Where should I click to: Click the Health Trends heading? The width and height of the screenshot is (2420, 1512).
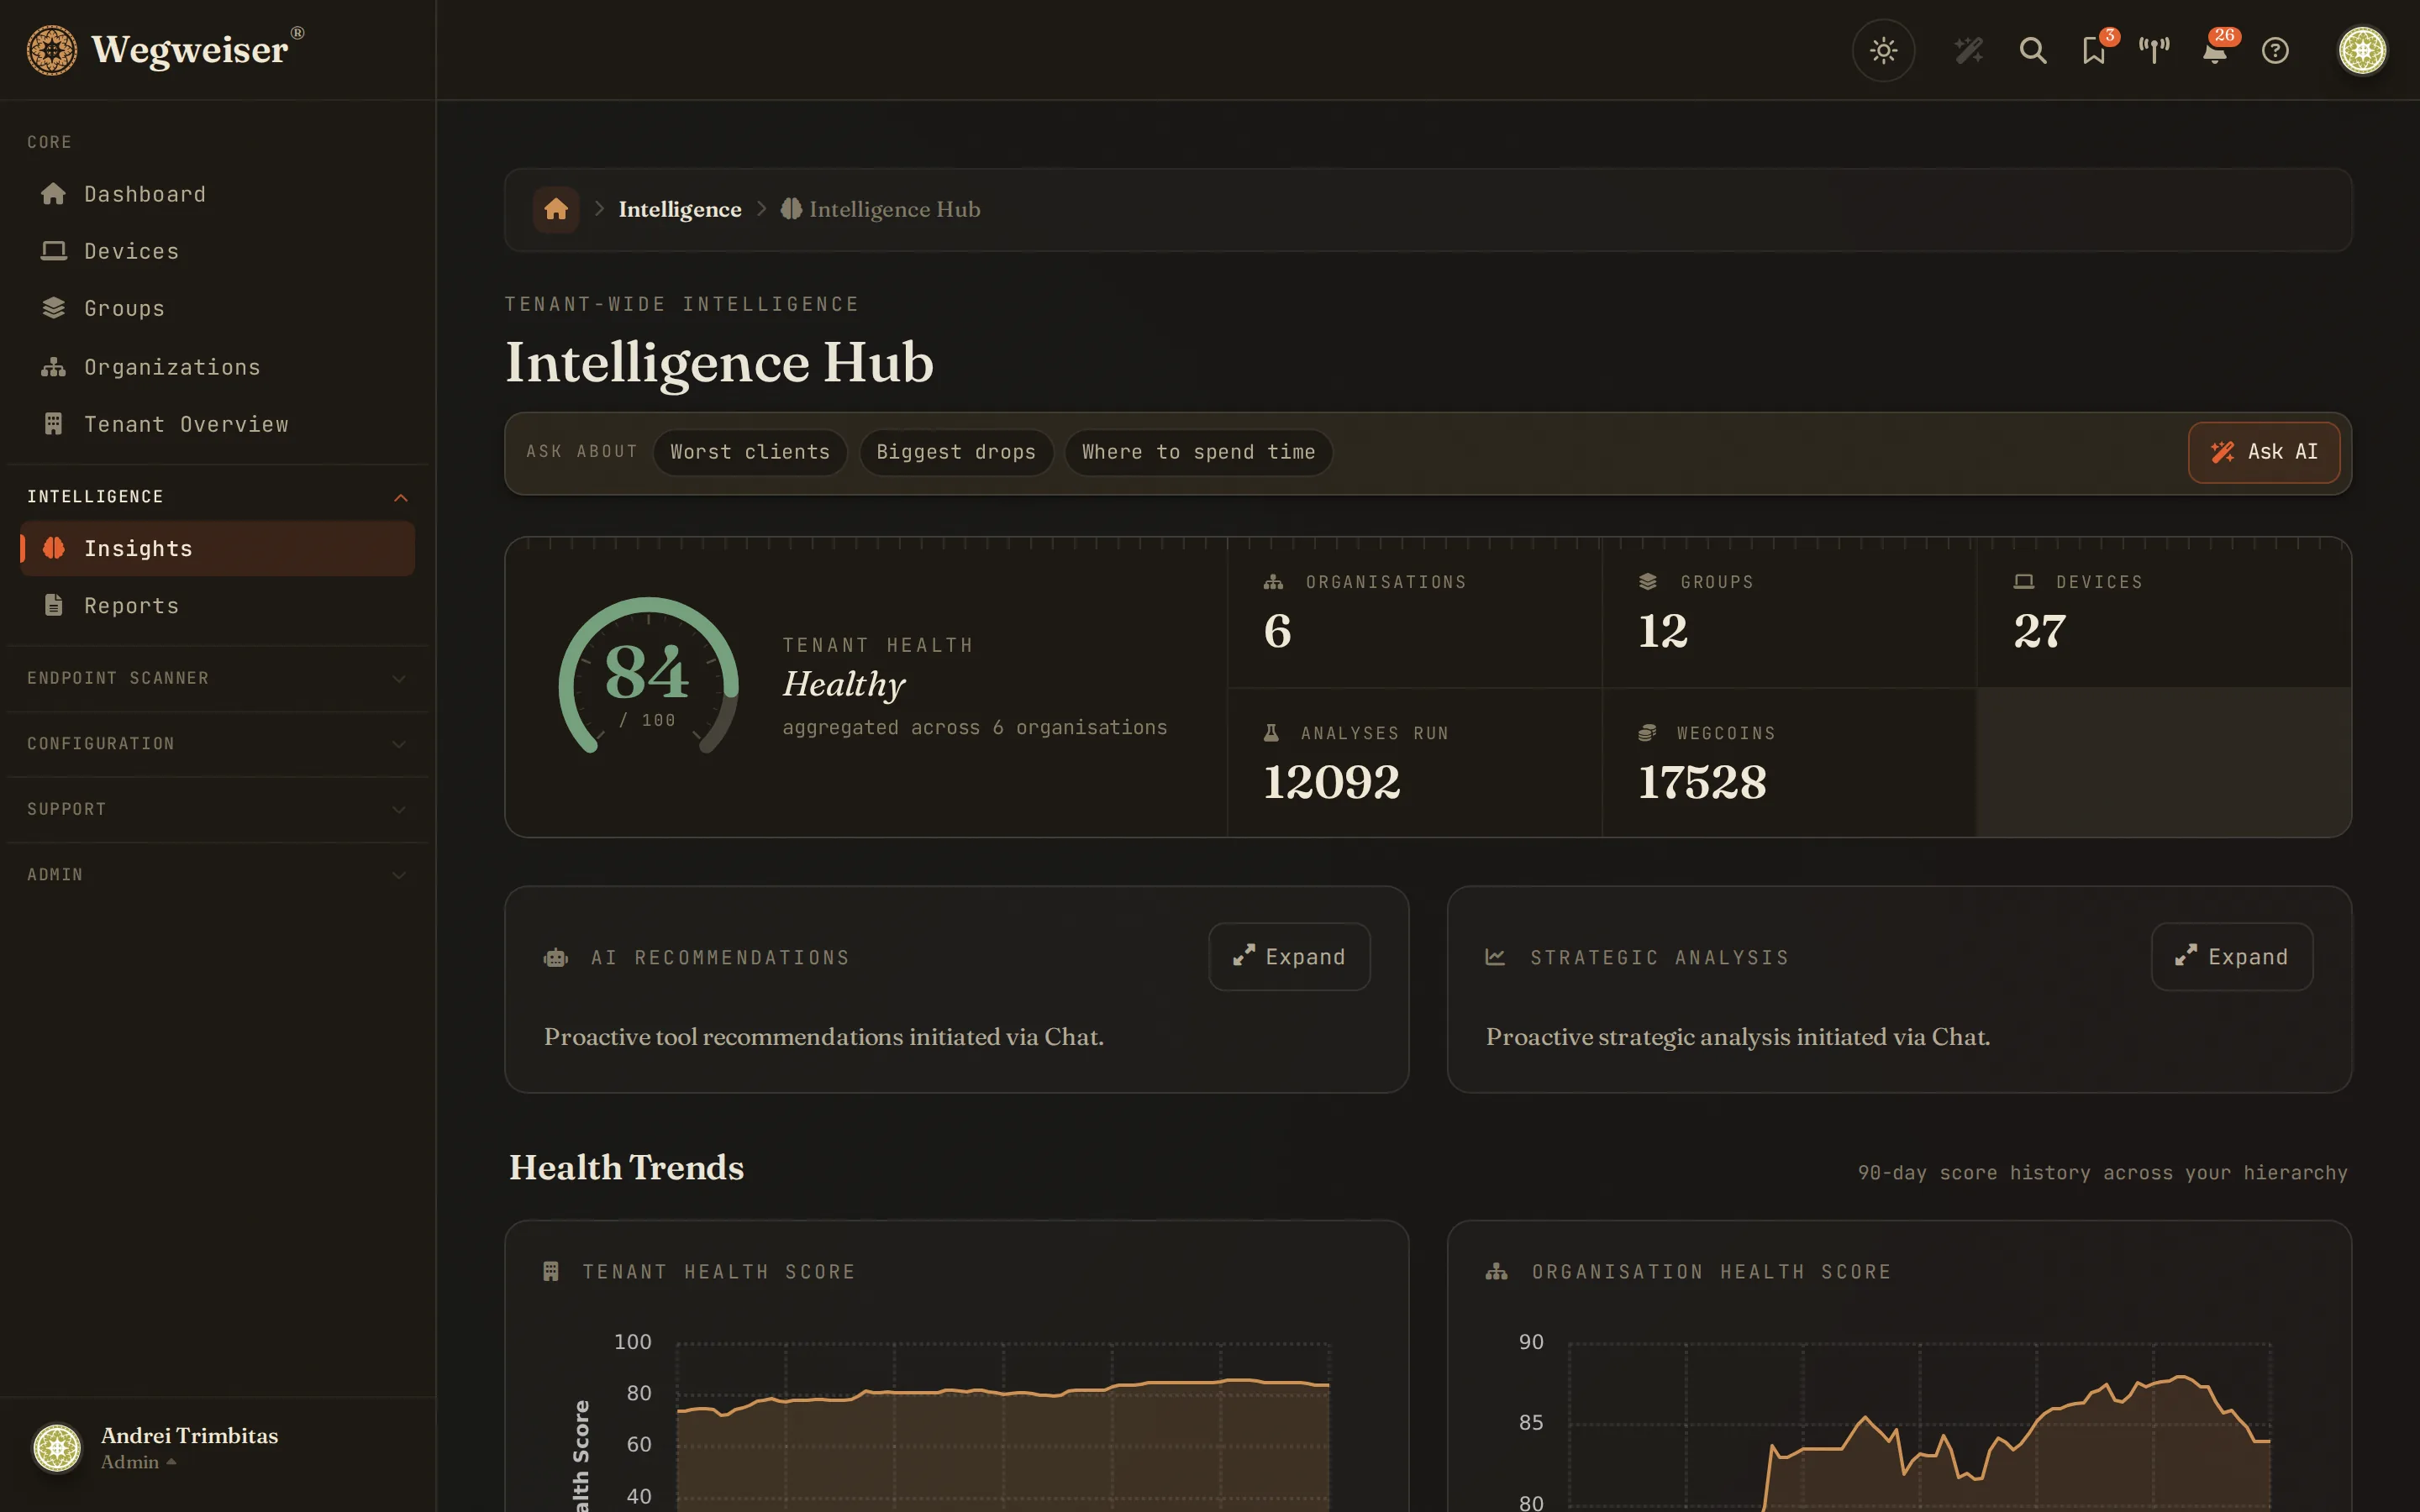[x=626, y=1167]
